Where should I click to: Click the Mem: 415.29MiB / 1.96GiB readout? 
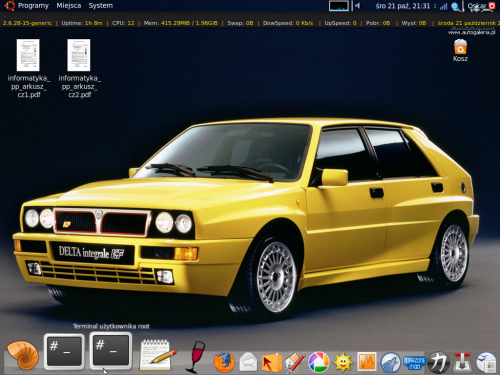180,23
